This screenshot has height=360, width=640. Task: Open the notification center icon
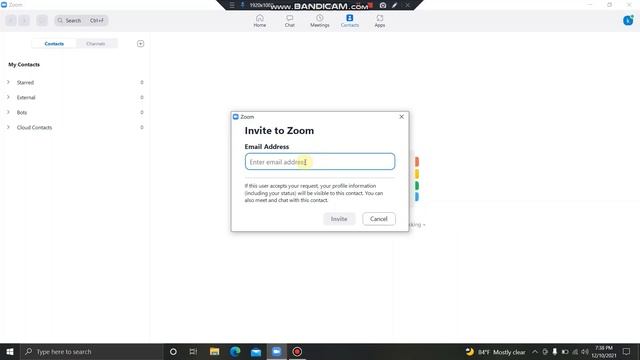pyautogui.click(x=627, y=352)
